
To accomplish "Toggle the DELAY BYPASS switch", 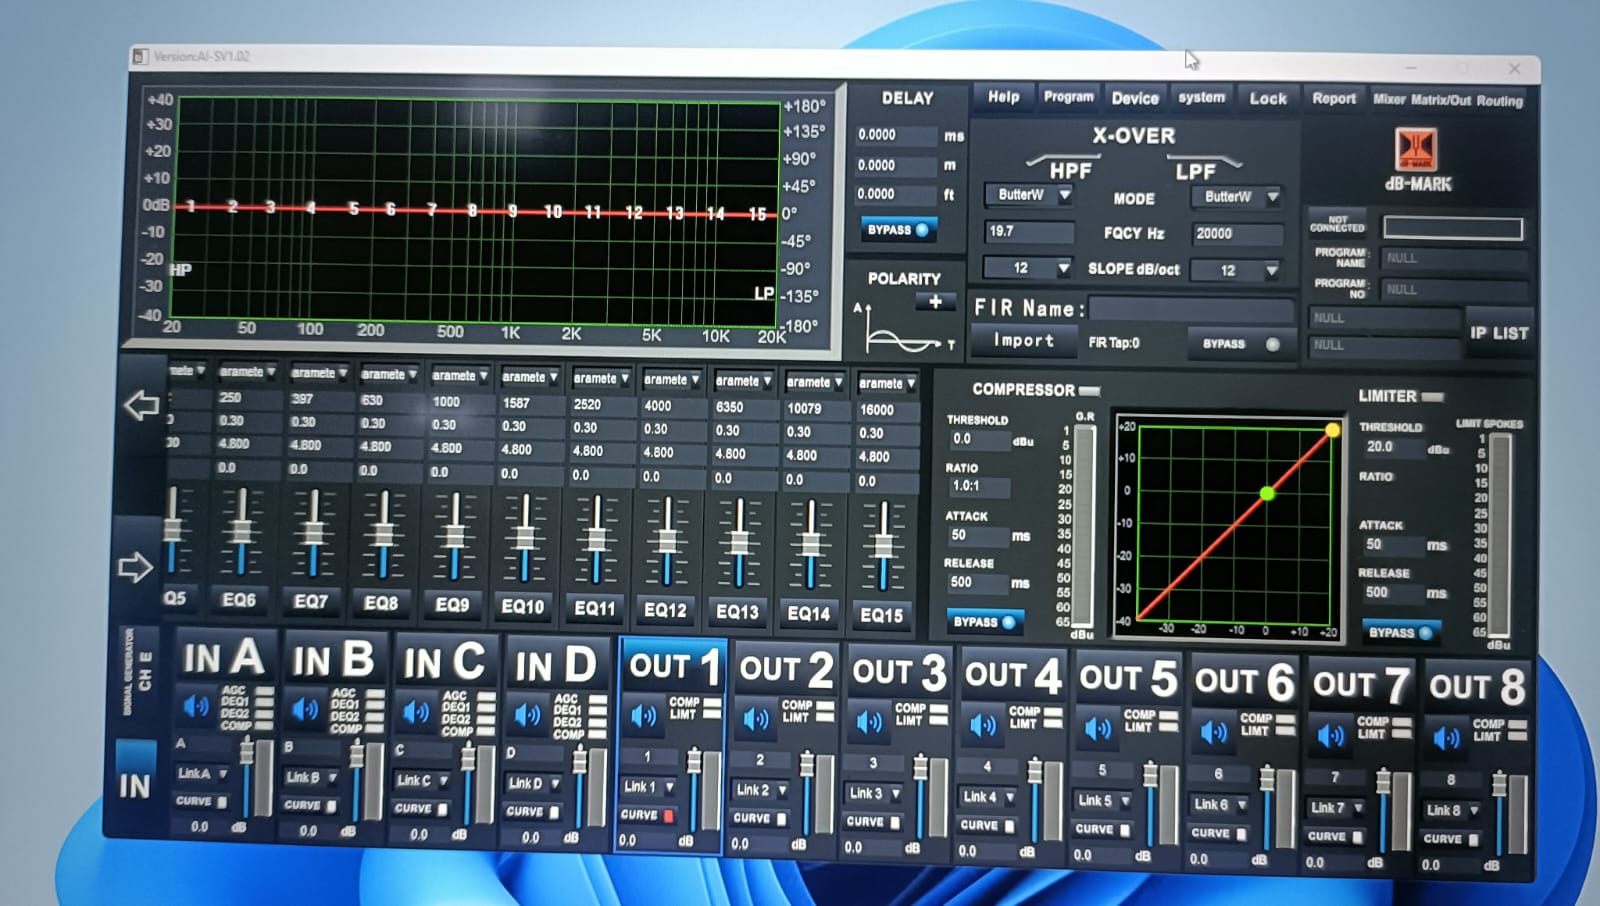I will (898, 230).
